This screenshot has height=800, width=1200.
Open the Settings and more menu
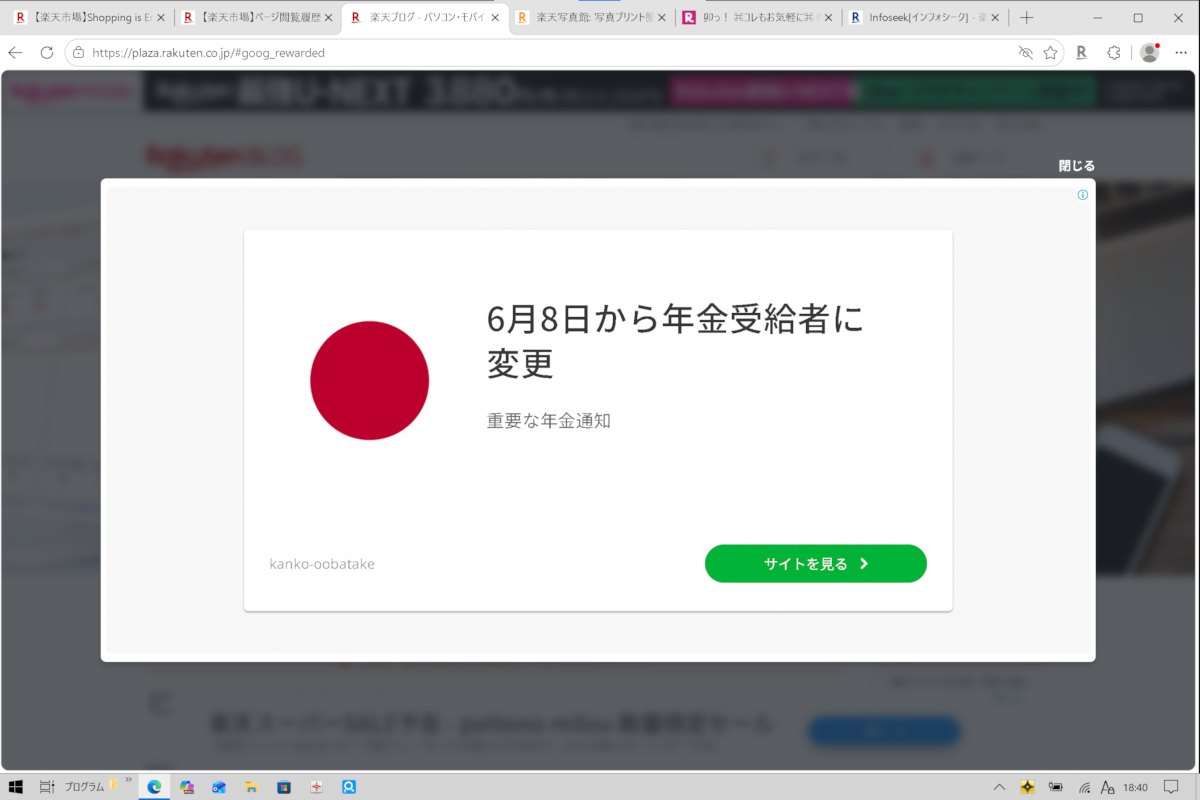[1182, 53]
